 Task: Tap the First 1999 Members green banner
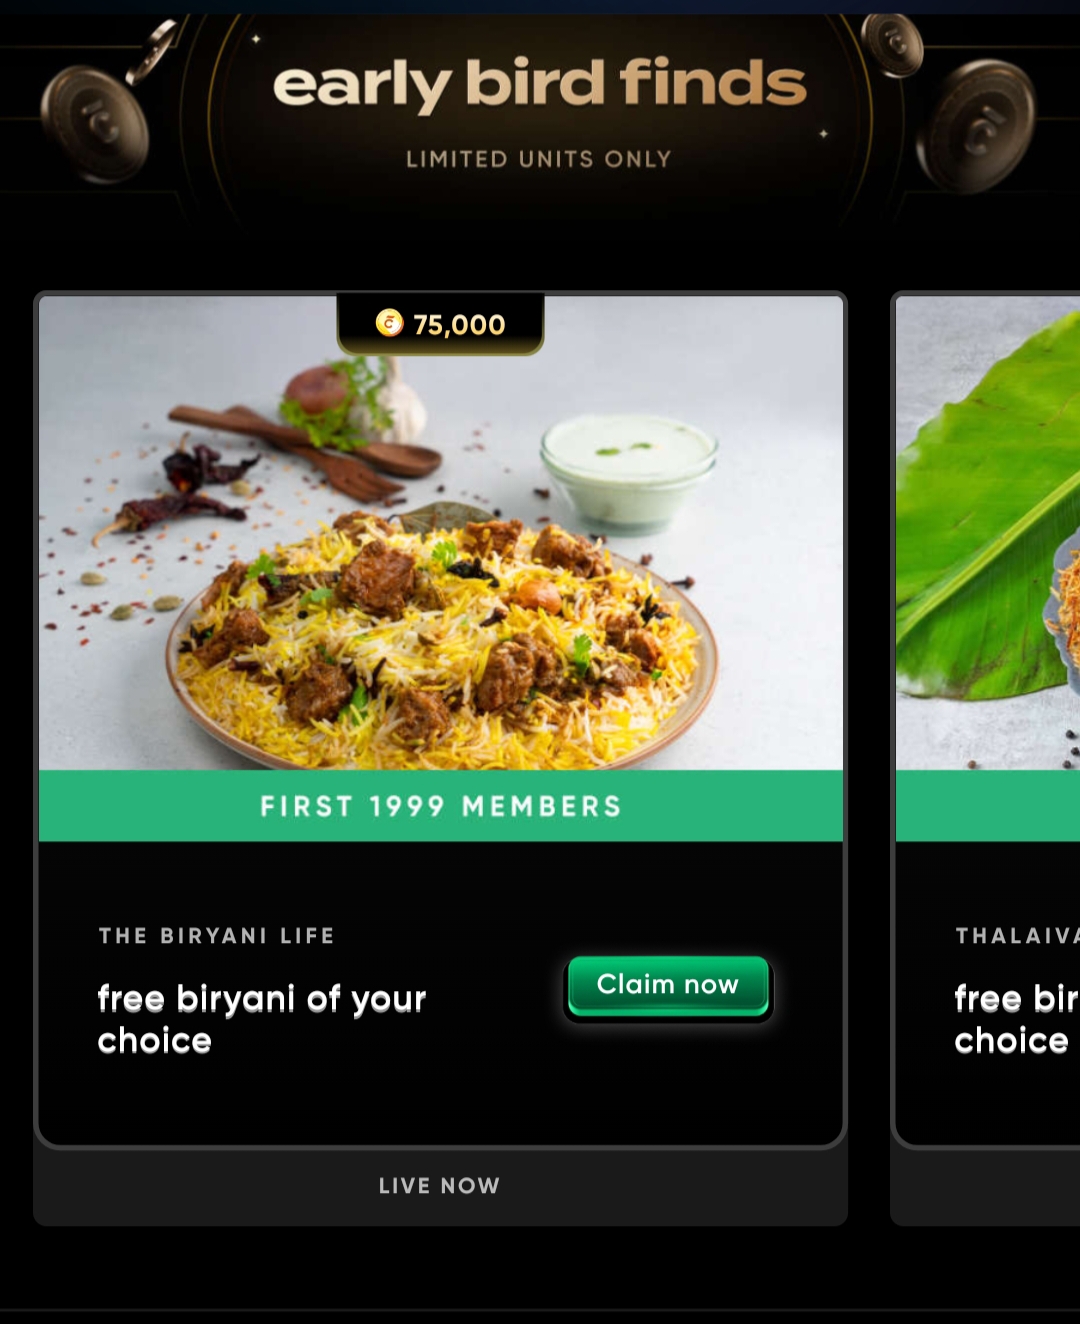point(441,806)
